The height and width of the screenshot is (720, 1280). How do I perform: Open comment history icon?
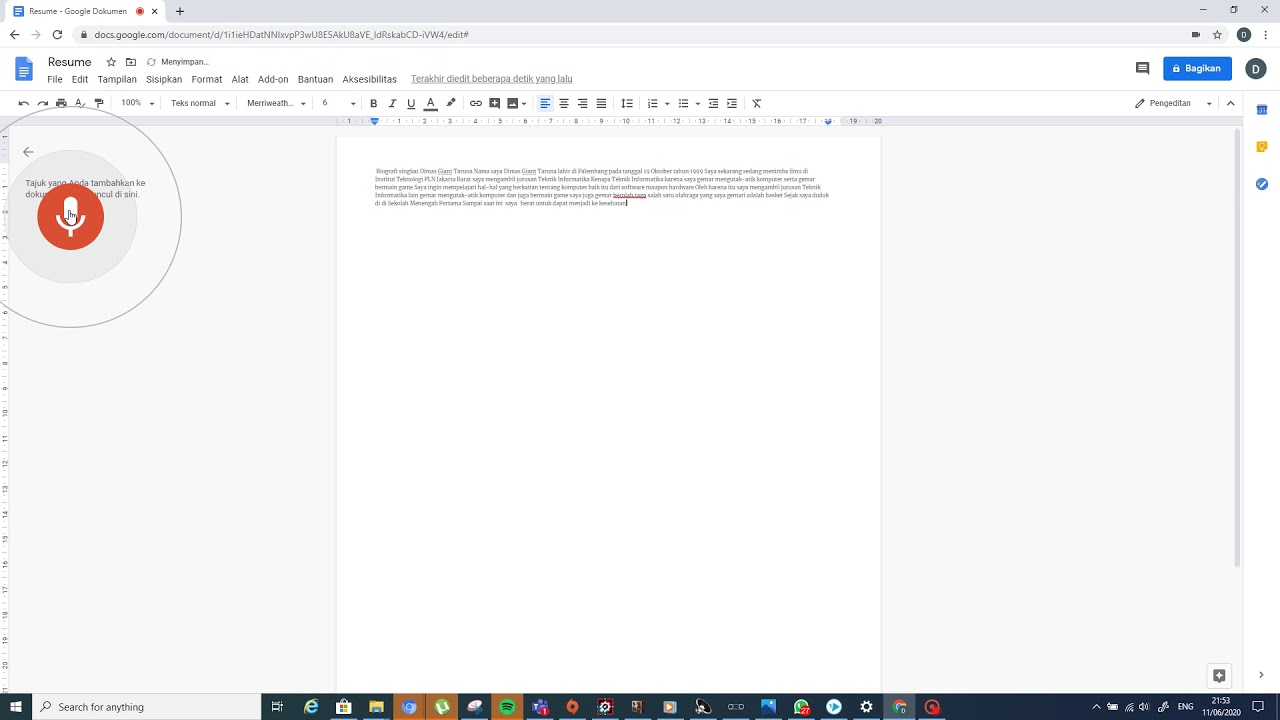[1142, 68]
